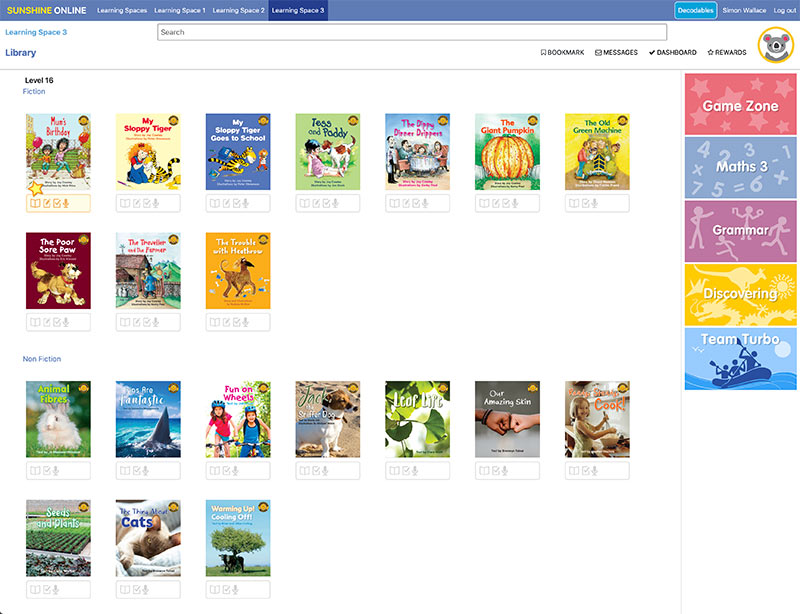This screenshot has width=800, height=614.
Task: Open Bookmark from the top toolbar
Action: click(562, 52)
